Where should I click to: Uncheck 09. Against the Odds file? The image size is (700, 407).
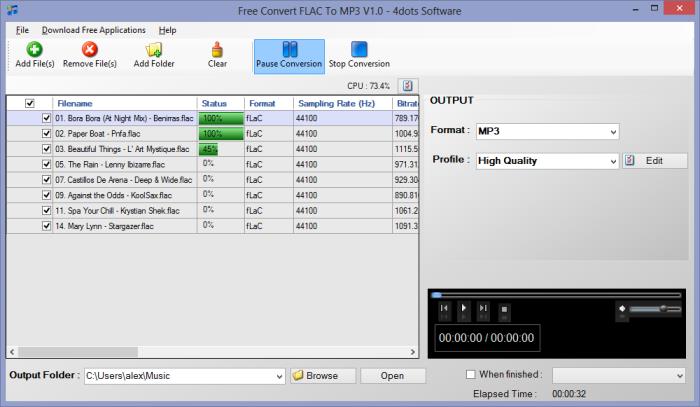pos(46,195)
